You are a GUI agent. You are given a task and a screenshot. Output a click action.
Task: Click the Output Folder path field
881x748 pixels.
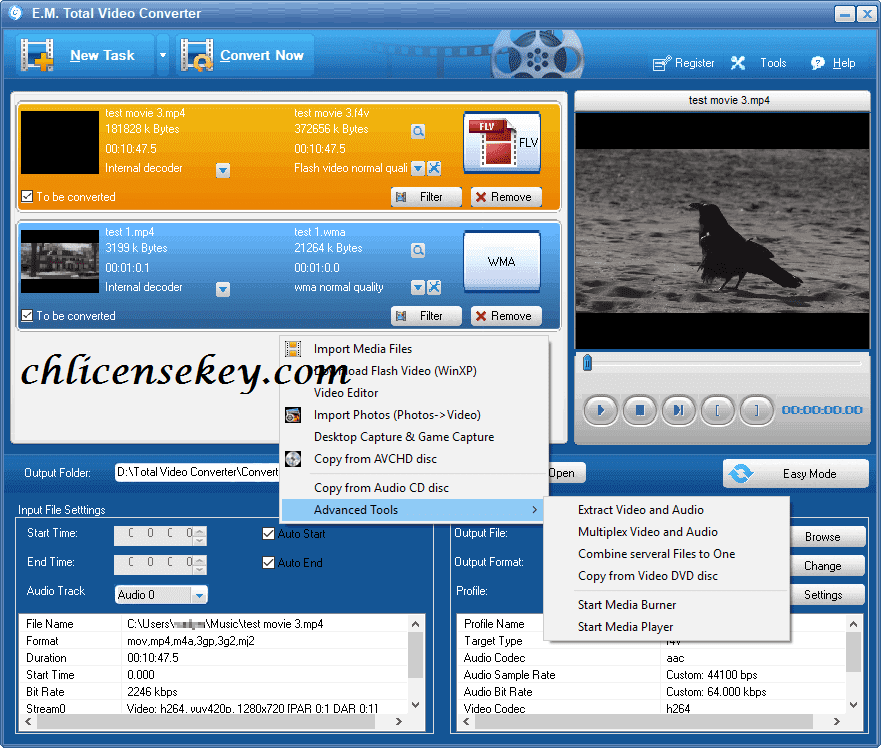pyautogui.click(x=197, y=472)
